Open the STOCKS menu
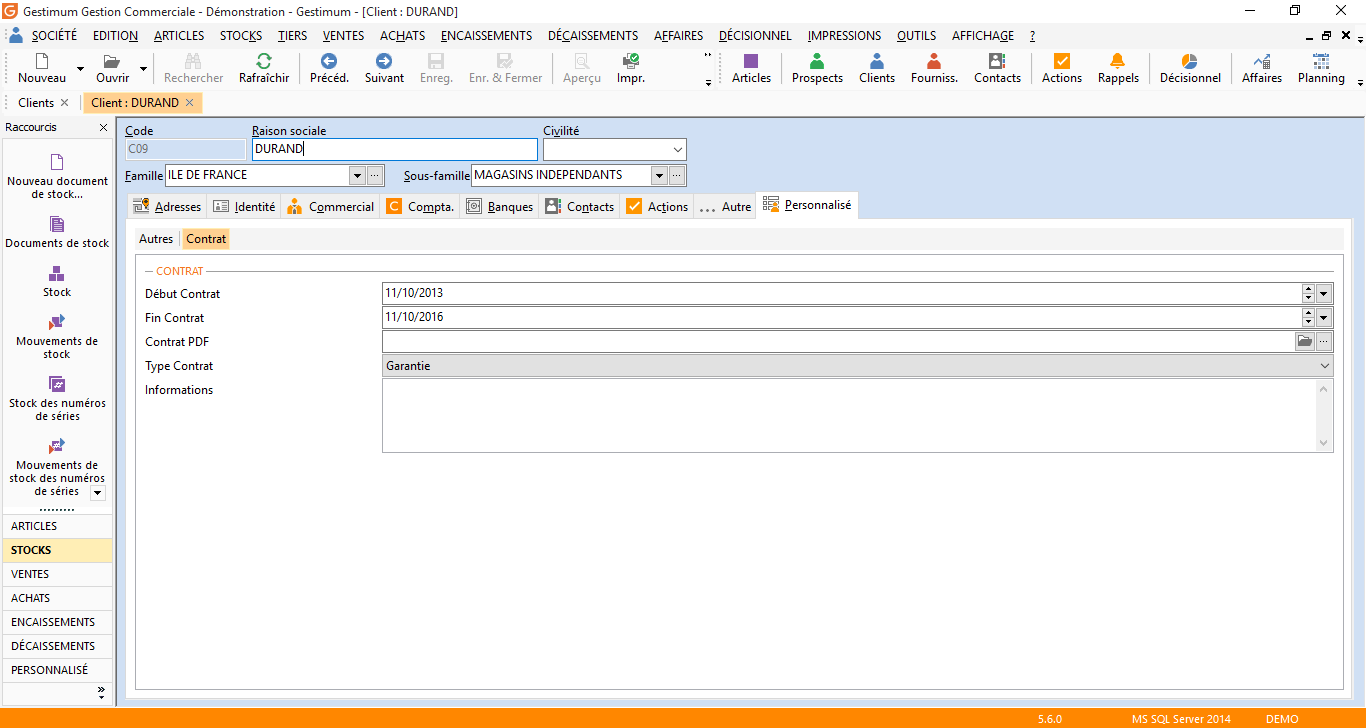 click(x=241, y=36)
